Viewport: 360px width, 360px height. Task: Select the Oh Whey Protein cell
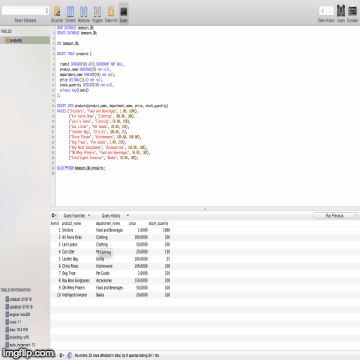(x=73, y=288)
